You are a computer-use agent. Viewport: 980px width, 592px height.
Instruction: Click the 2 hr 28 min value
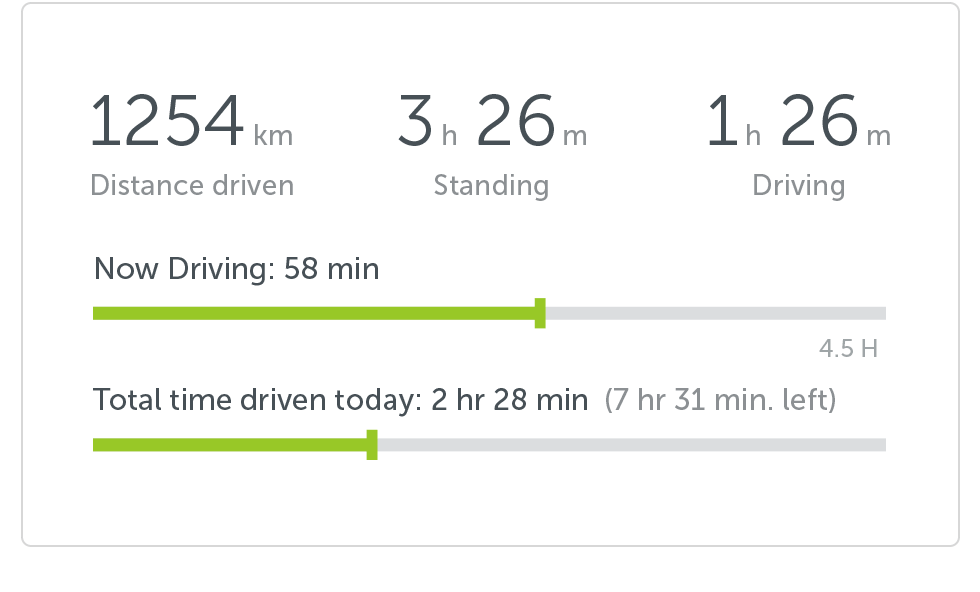(510, 401)
